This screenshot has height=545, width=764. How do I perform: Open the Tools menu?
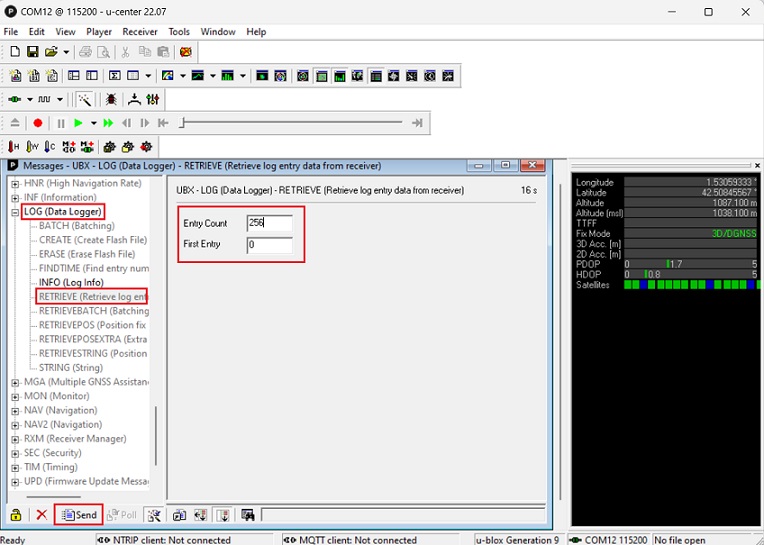pyautogui.click(x=179, y=32)
